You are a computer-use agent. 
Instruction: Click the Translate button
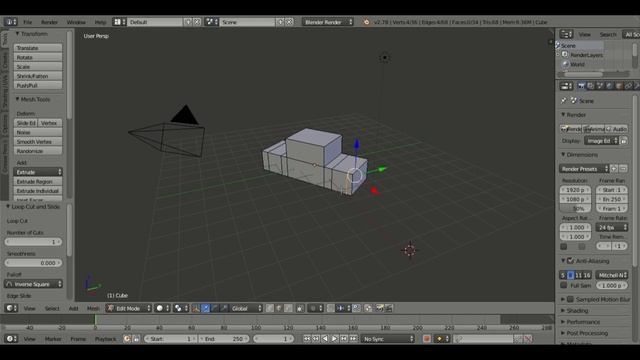[x=38, y=48]
